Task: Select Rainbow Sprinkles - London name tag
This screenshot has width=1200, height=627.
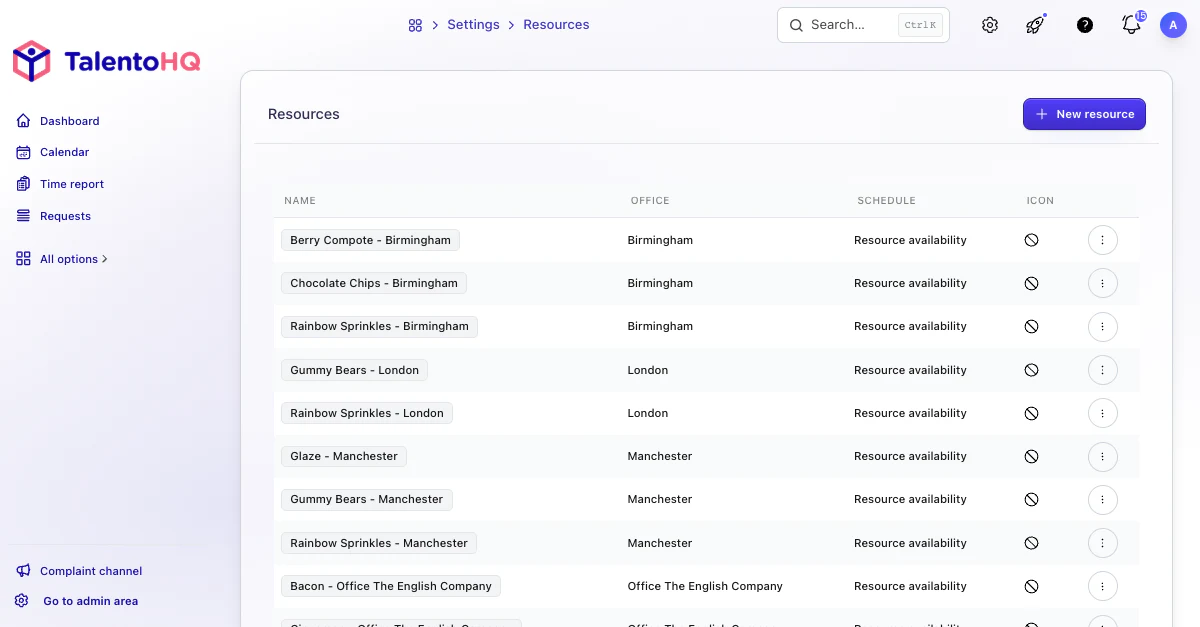Action: click(x=367, y=413)
